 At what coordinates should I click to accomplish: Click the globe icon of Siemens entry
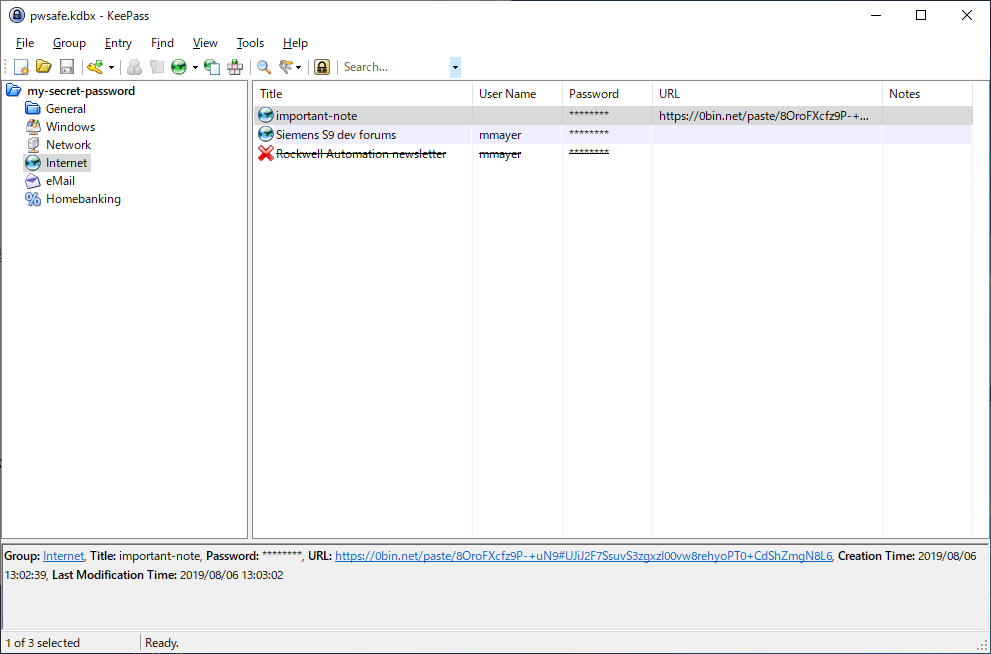(x=266, y=135)
